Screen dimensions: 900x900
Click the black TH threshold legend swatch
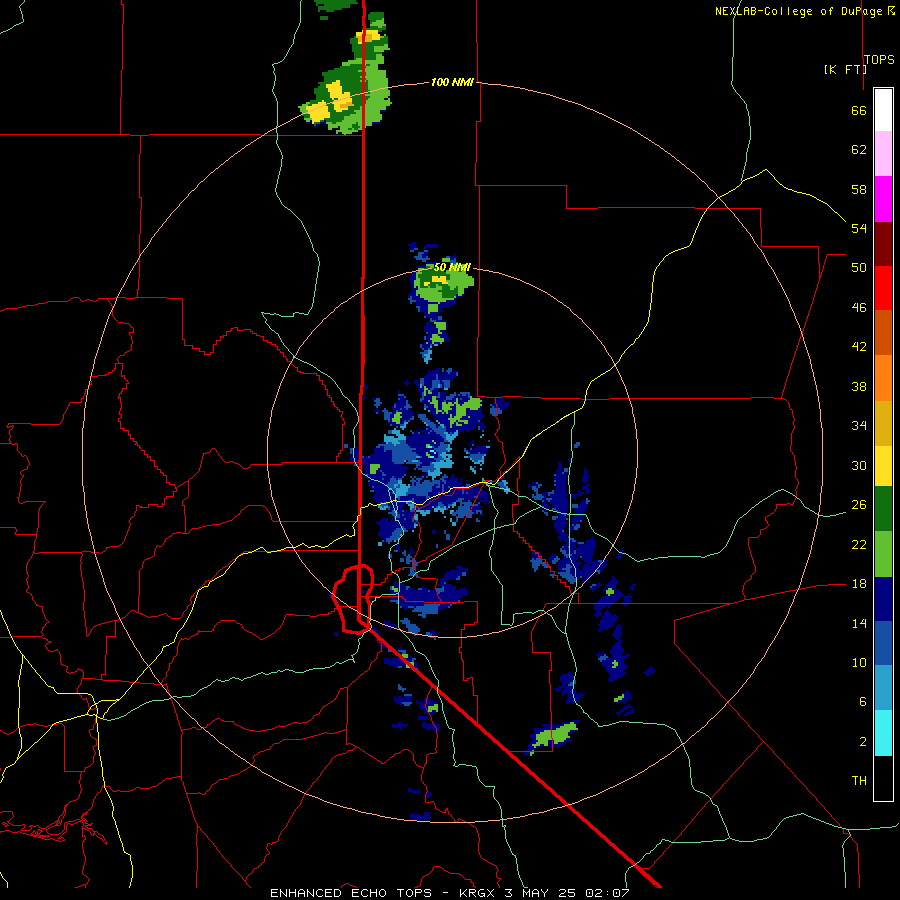883,778
